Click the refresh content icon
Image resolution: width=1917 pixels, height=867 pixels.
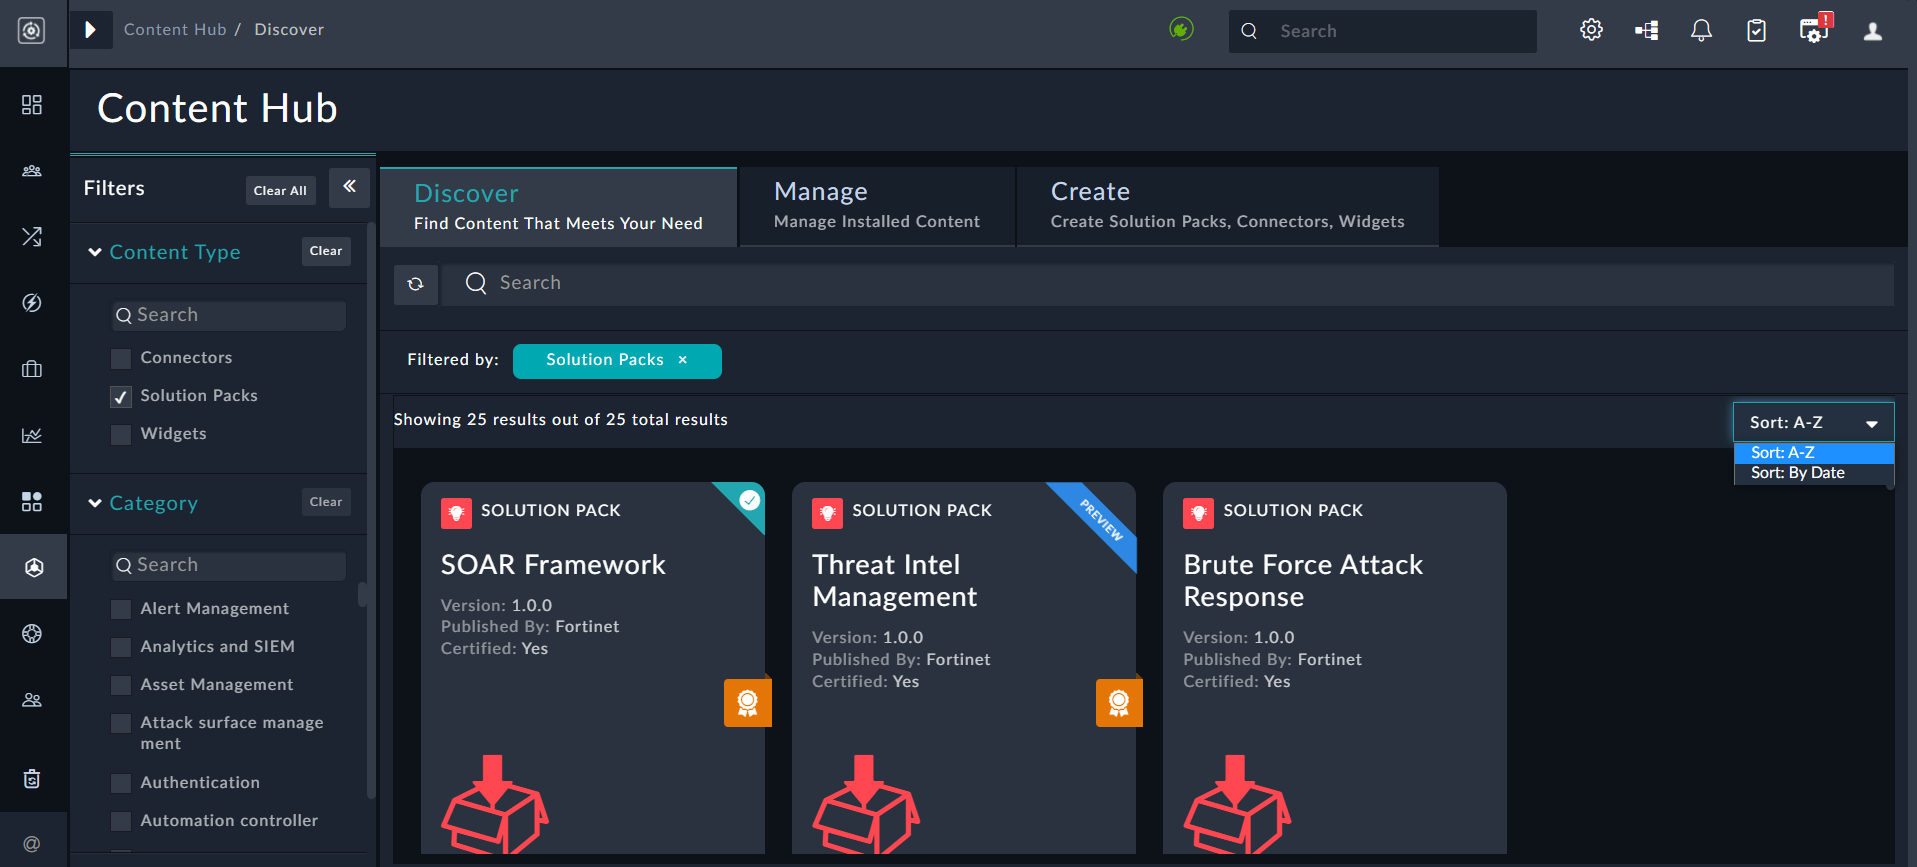click(416, 284)
